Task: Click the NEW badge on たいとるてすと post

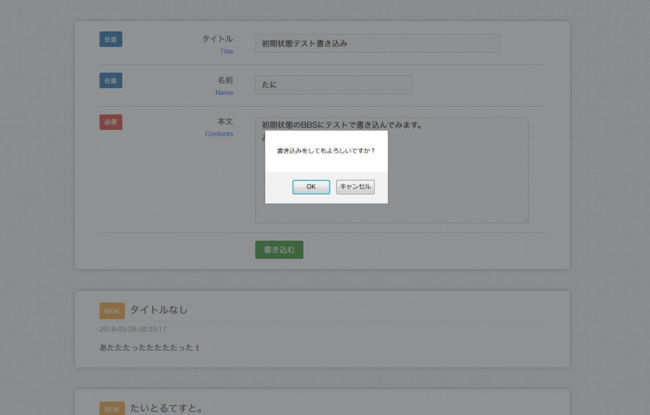Action: point(111,408)
